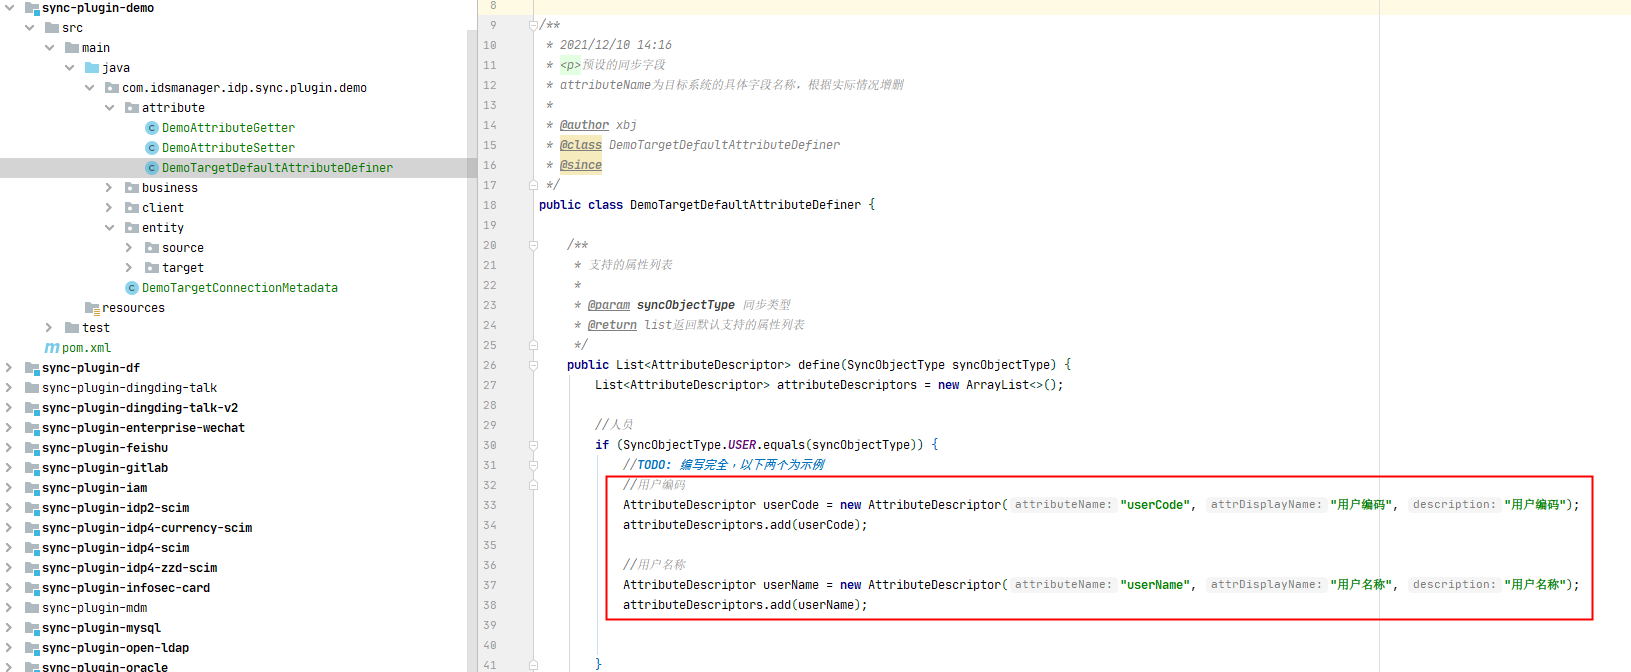Toggle code fold at line 9 Javadoc
The image size is (1631, 672).
(x=534, y=25)
